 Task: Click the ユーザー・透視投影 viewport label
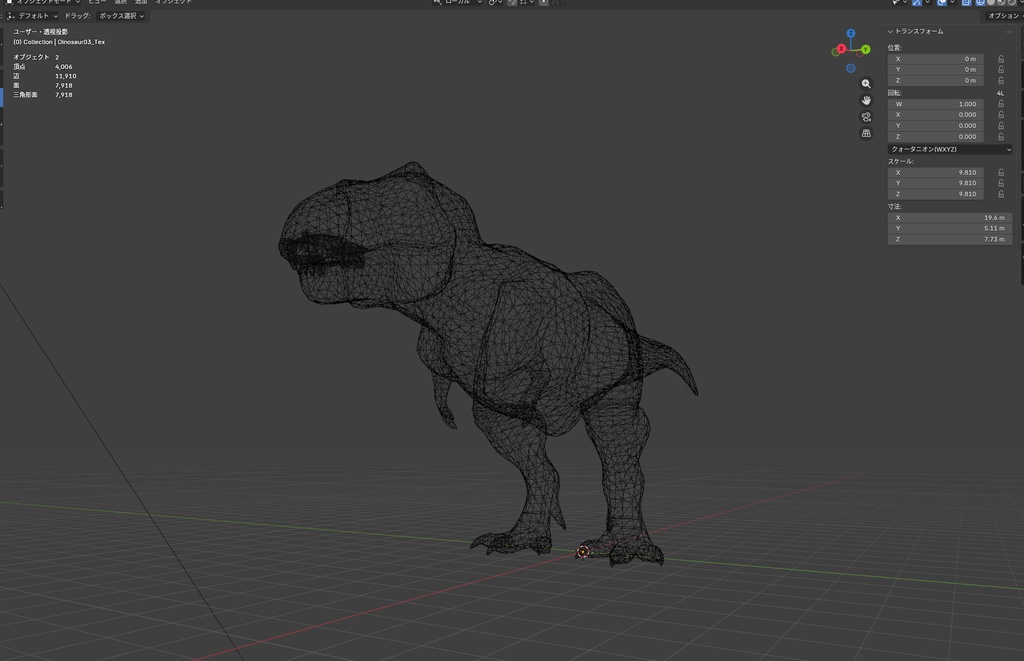pos(40,31)
